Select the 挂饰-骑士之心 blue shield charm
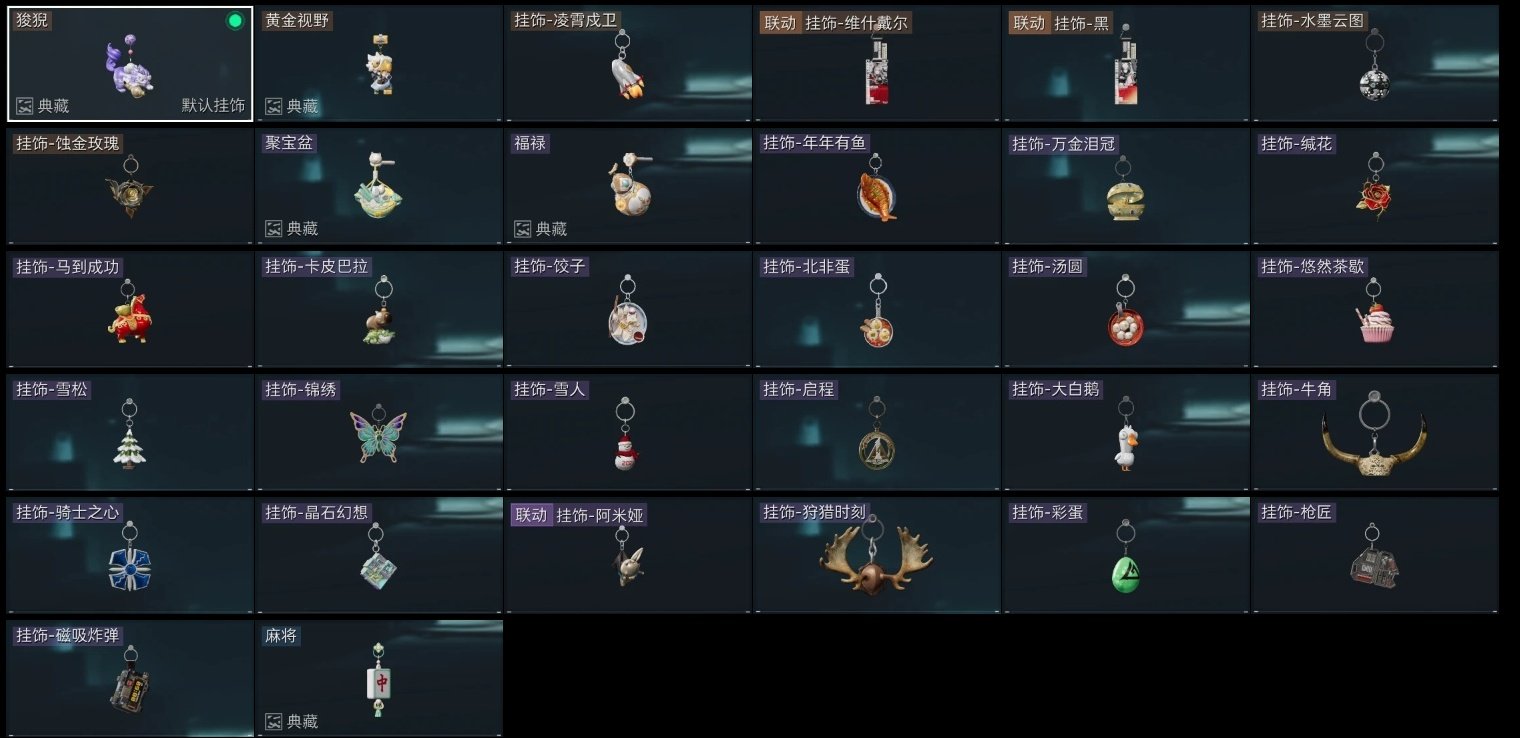 tap(130, 556)
